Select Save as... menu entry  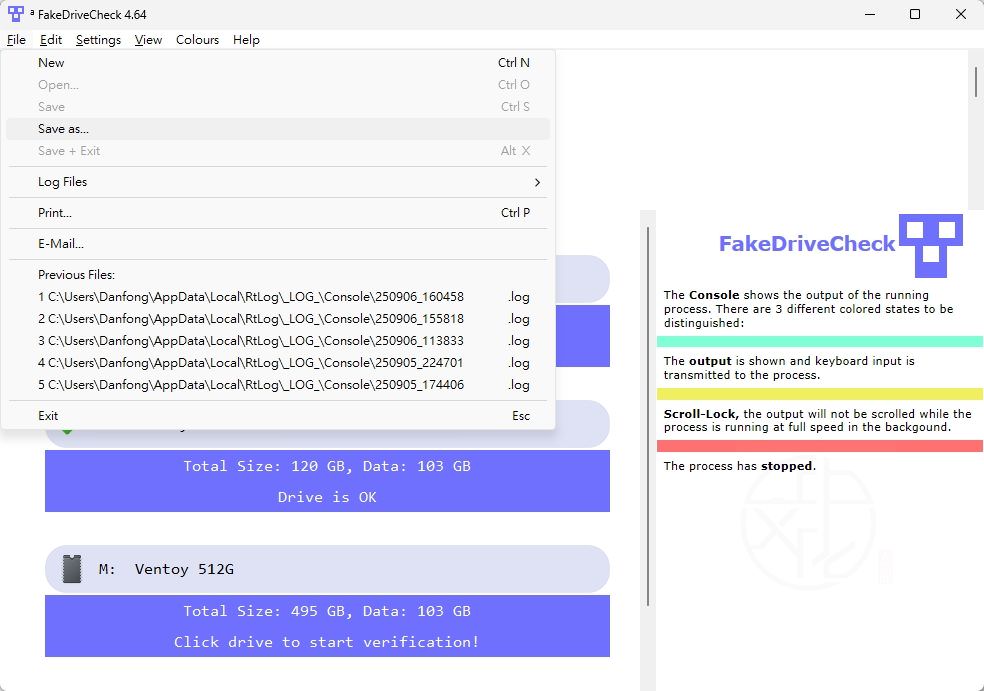(x=278, y=129)
